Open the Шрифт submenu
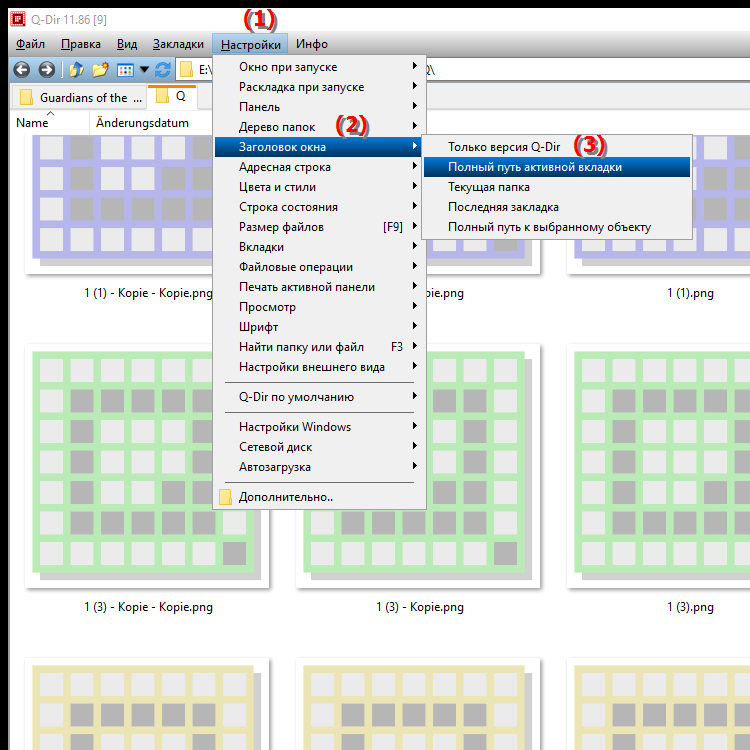This screenshot has width=750, height=750. (x=319, y=327)
